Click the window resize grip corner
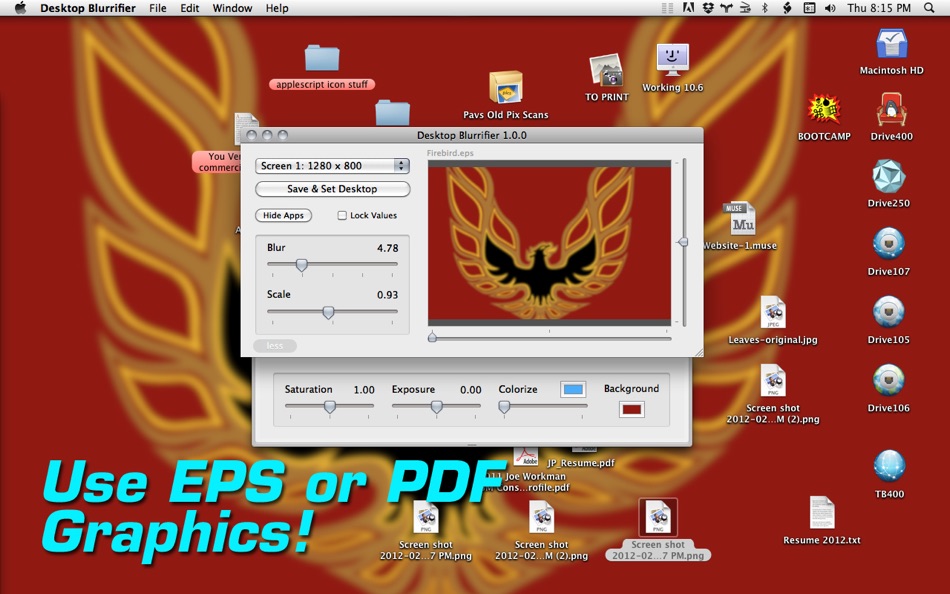 [x=699, y=352]
